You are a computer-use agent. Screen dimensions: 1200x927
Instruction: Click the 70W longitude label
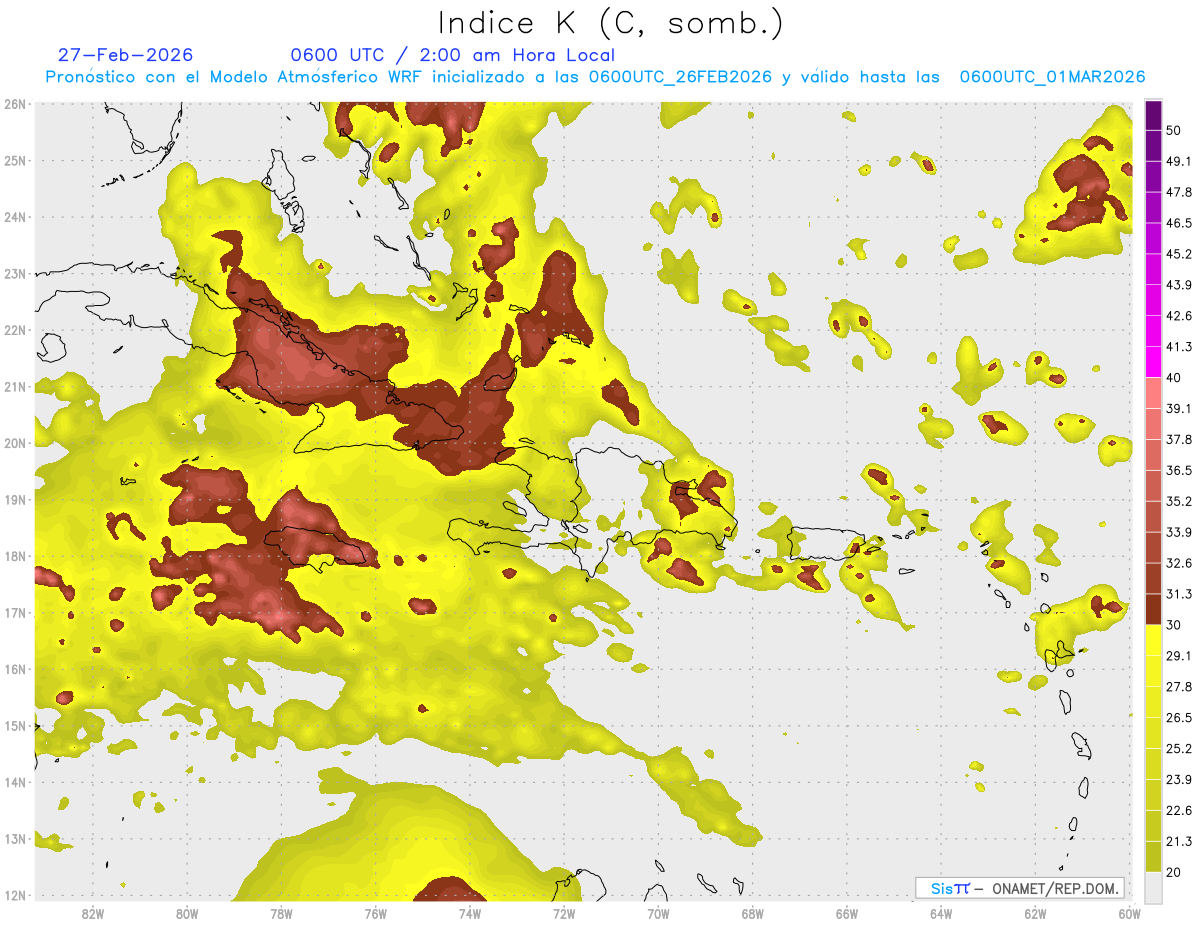pos(658,913)
